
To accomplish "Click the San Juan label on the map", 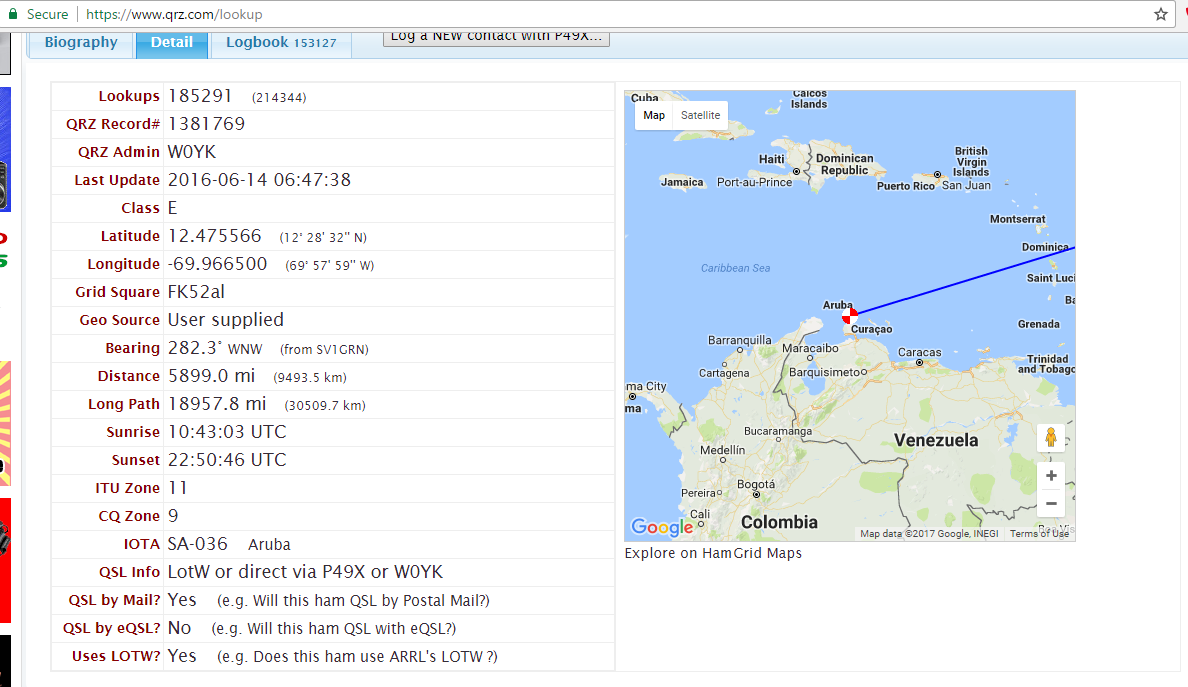I will (x=966, y=185).
